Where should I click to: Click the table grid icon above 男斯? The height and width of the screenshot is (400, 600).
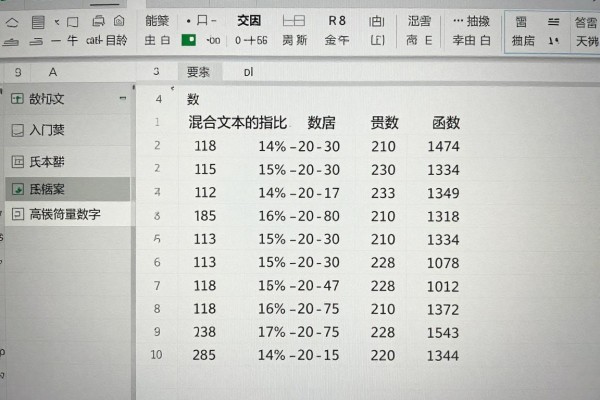click(293, 21)
